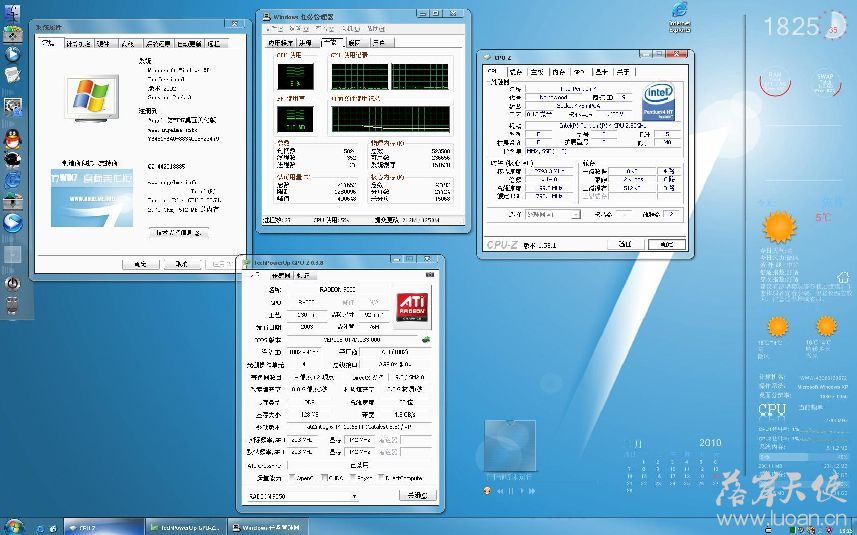Open the Finder-style icon atop the left dock
The height and width of the screenshot is (535, 857).
pyautogui.click(x=12, y=13)
